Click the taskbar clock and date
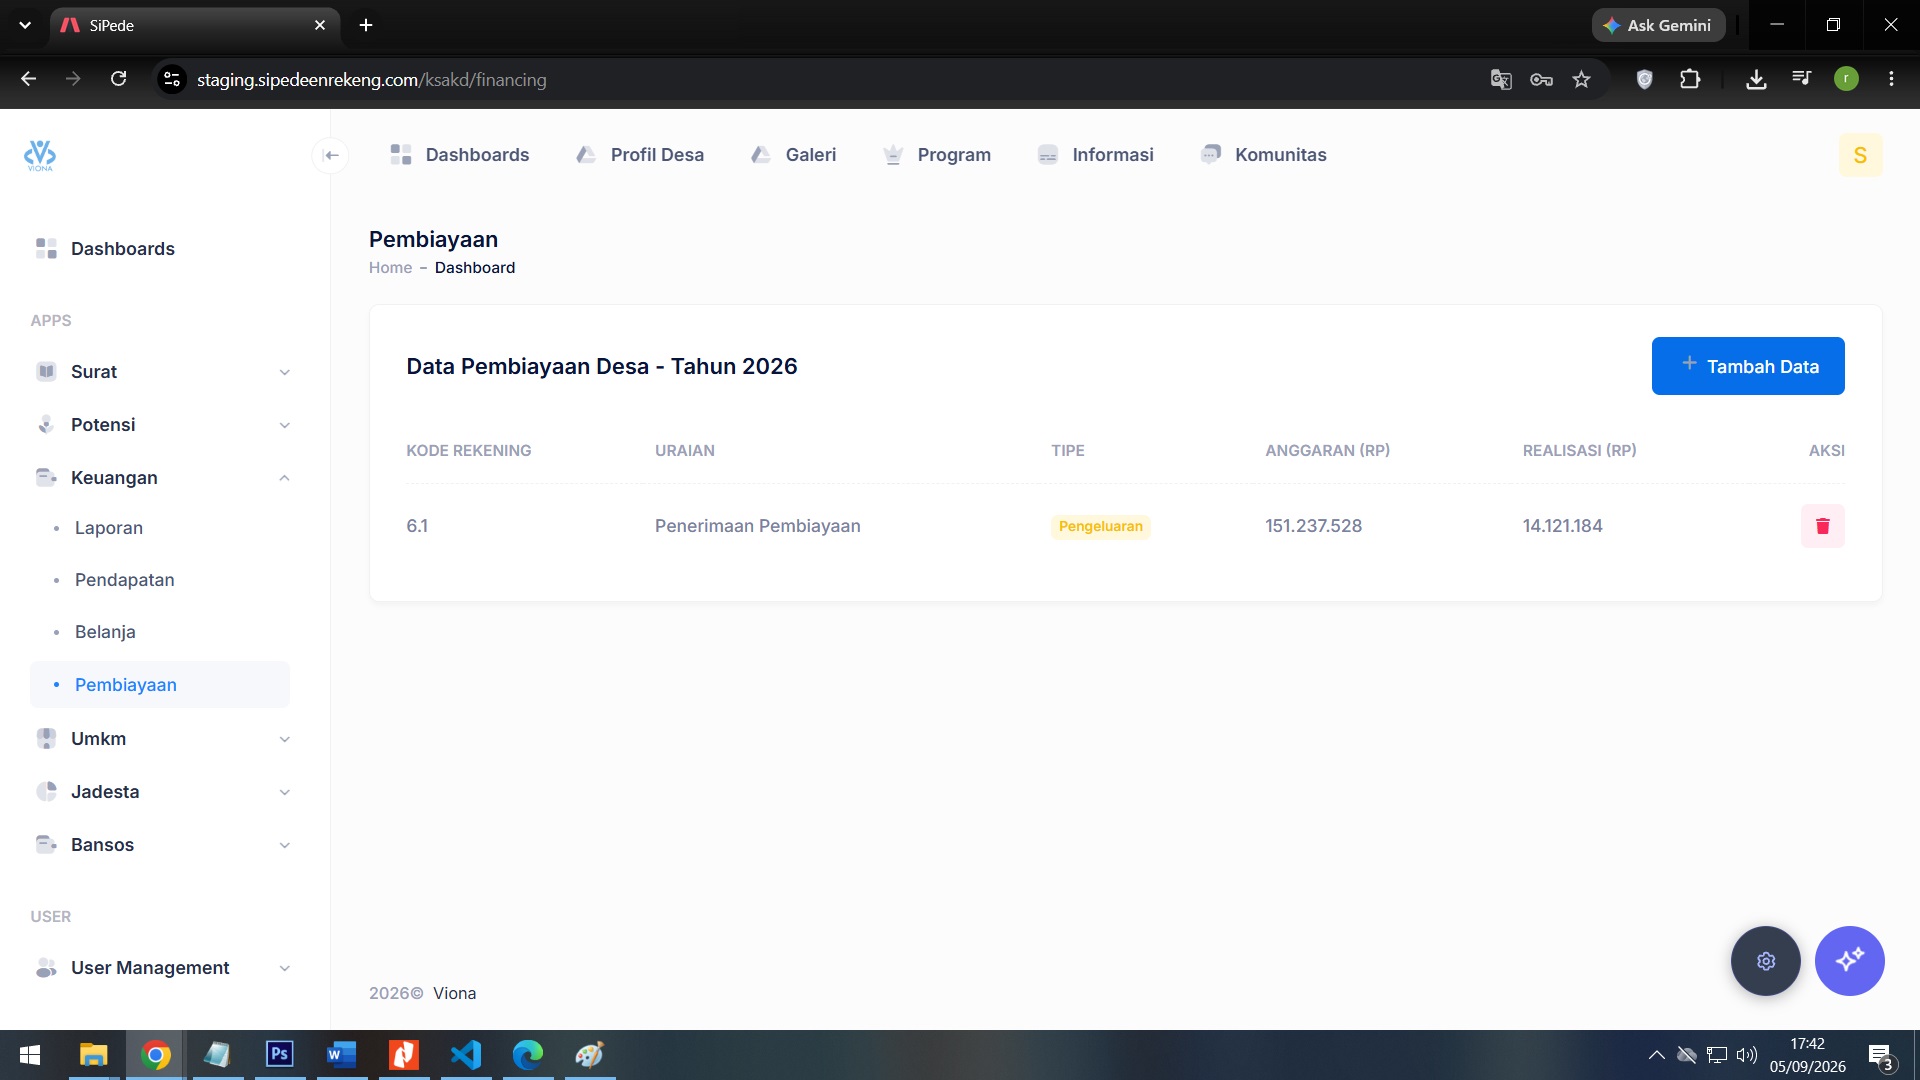 pyautogui.click(x=1807, y=1055)
